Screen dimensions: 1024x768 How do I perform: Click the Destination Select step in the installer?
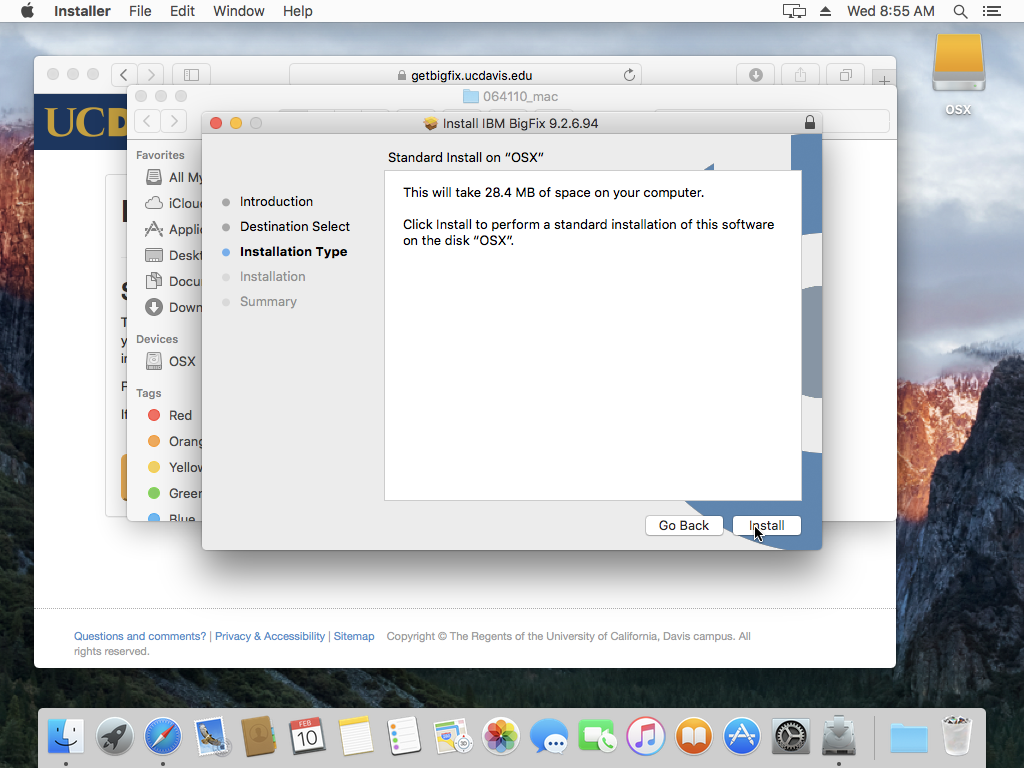pyautogui.click(x=295, y=227)
